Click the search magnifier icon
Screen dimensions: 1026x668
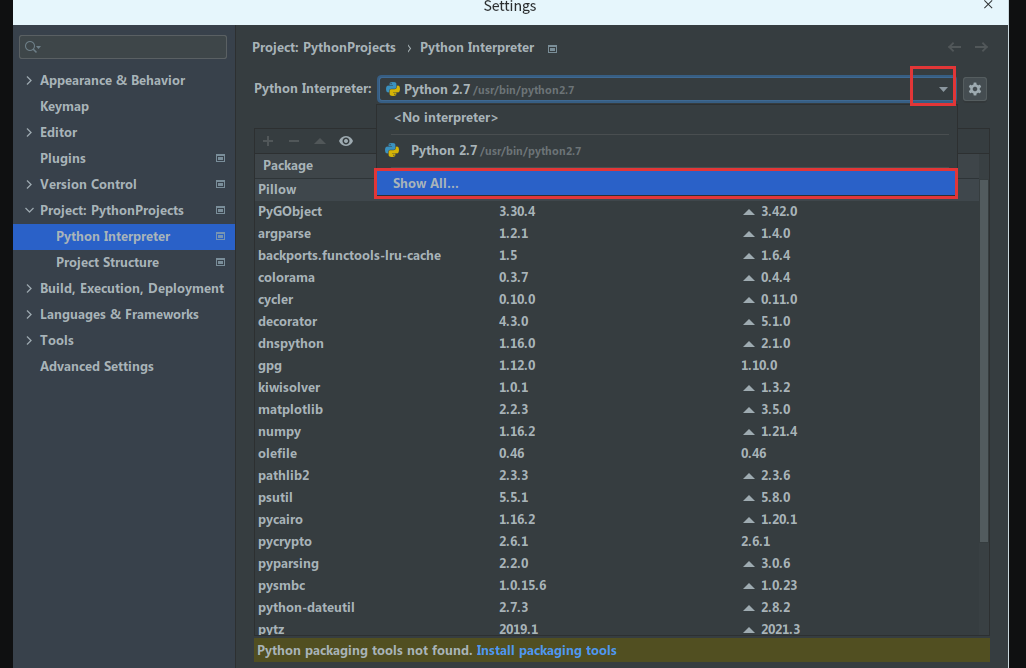click(x=32, y=47)
